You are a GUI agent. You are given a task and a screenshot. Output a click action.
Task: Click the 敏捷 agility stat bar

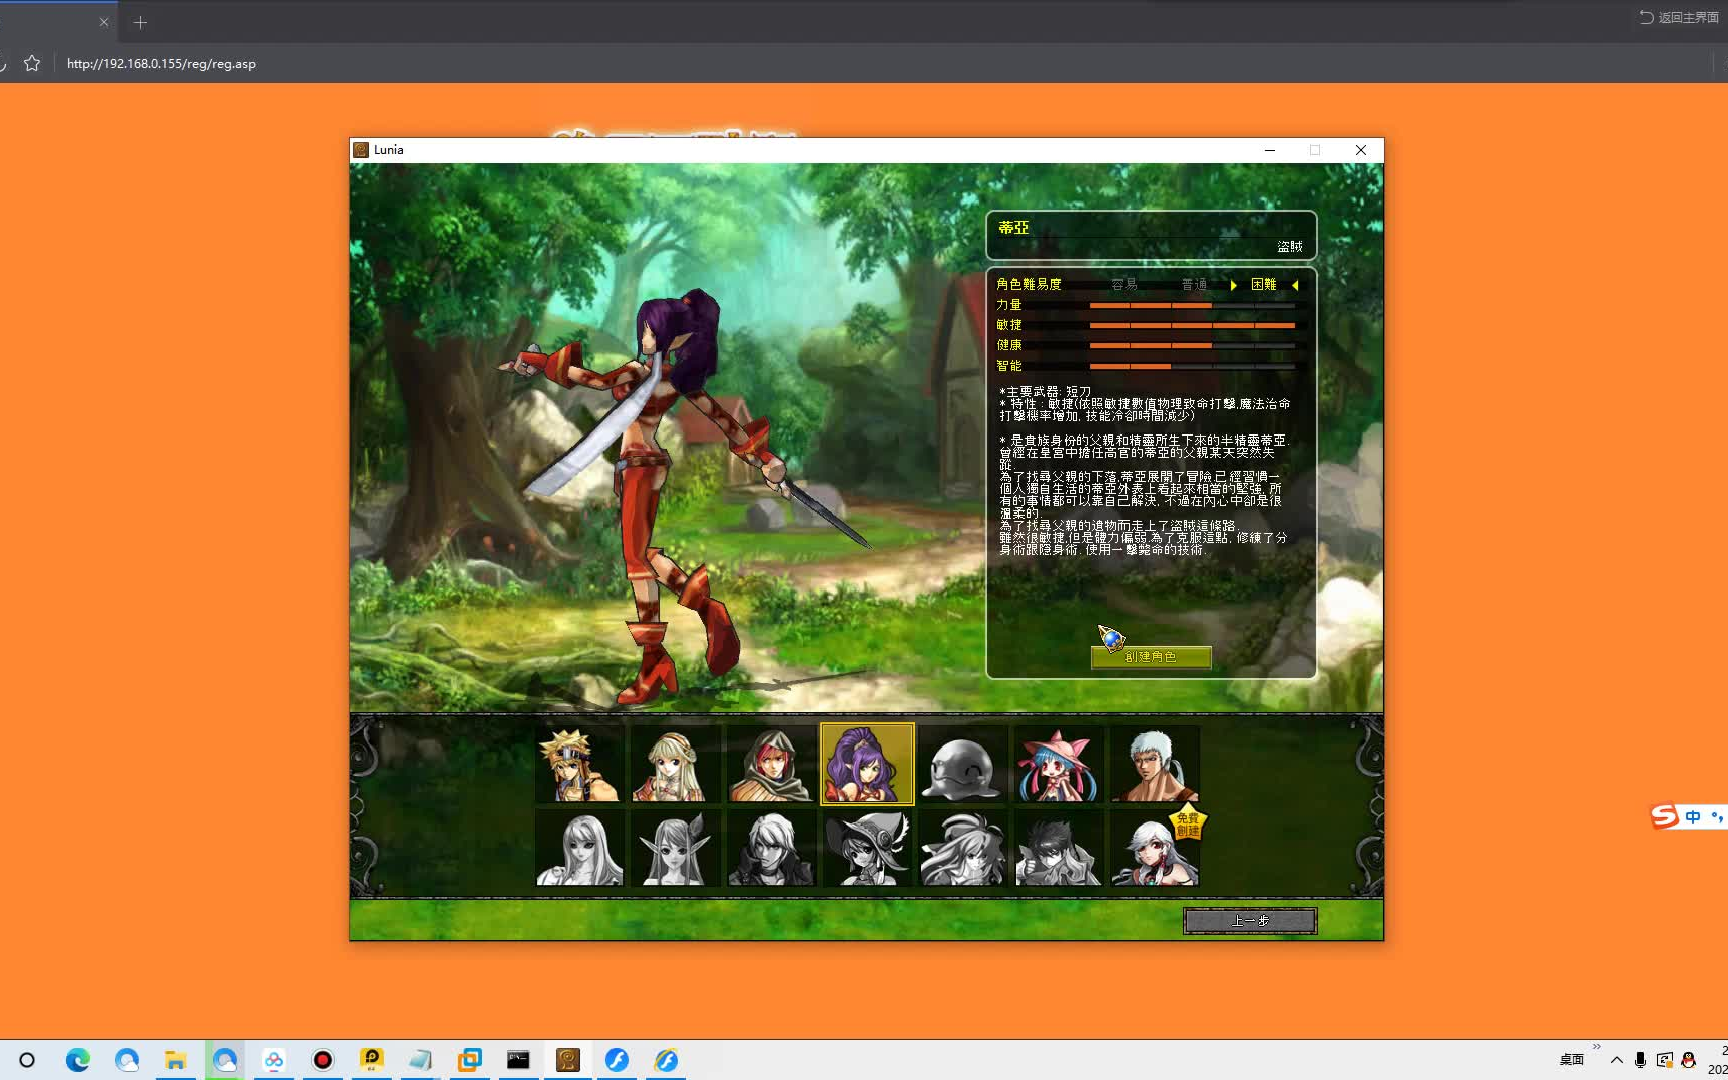(1192, 325)
